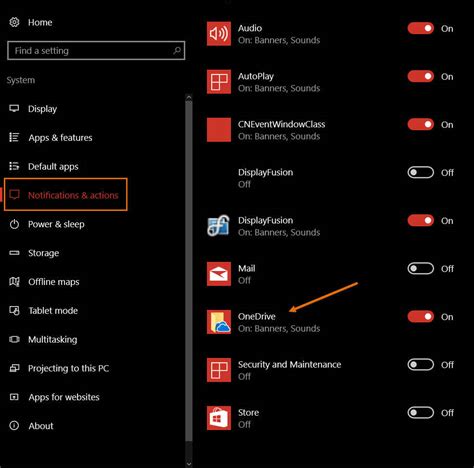
Task: Open Tablet mode settings
Action: (53, 311)
